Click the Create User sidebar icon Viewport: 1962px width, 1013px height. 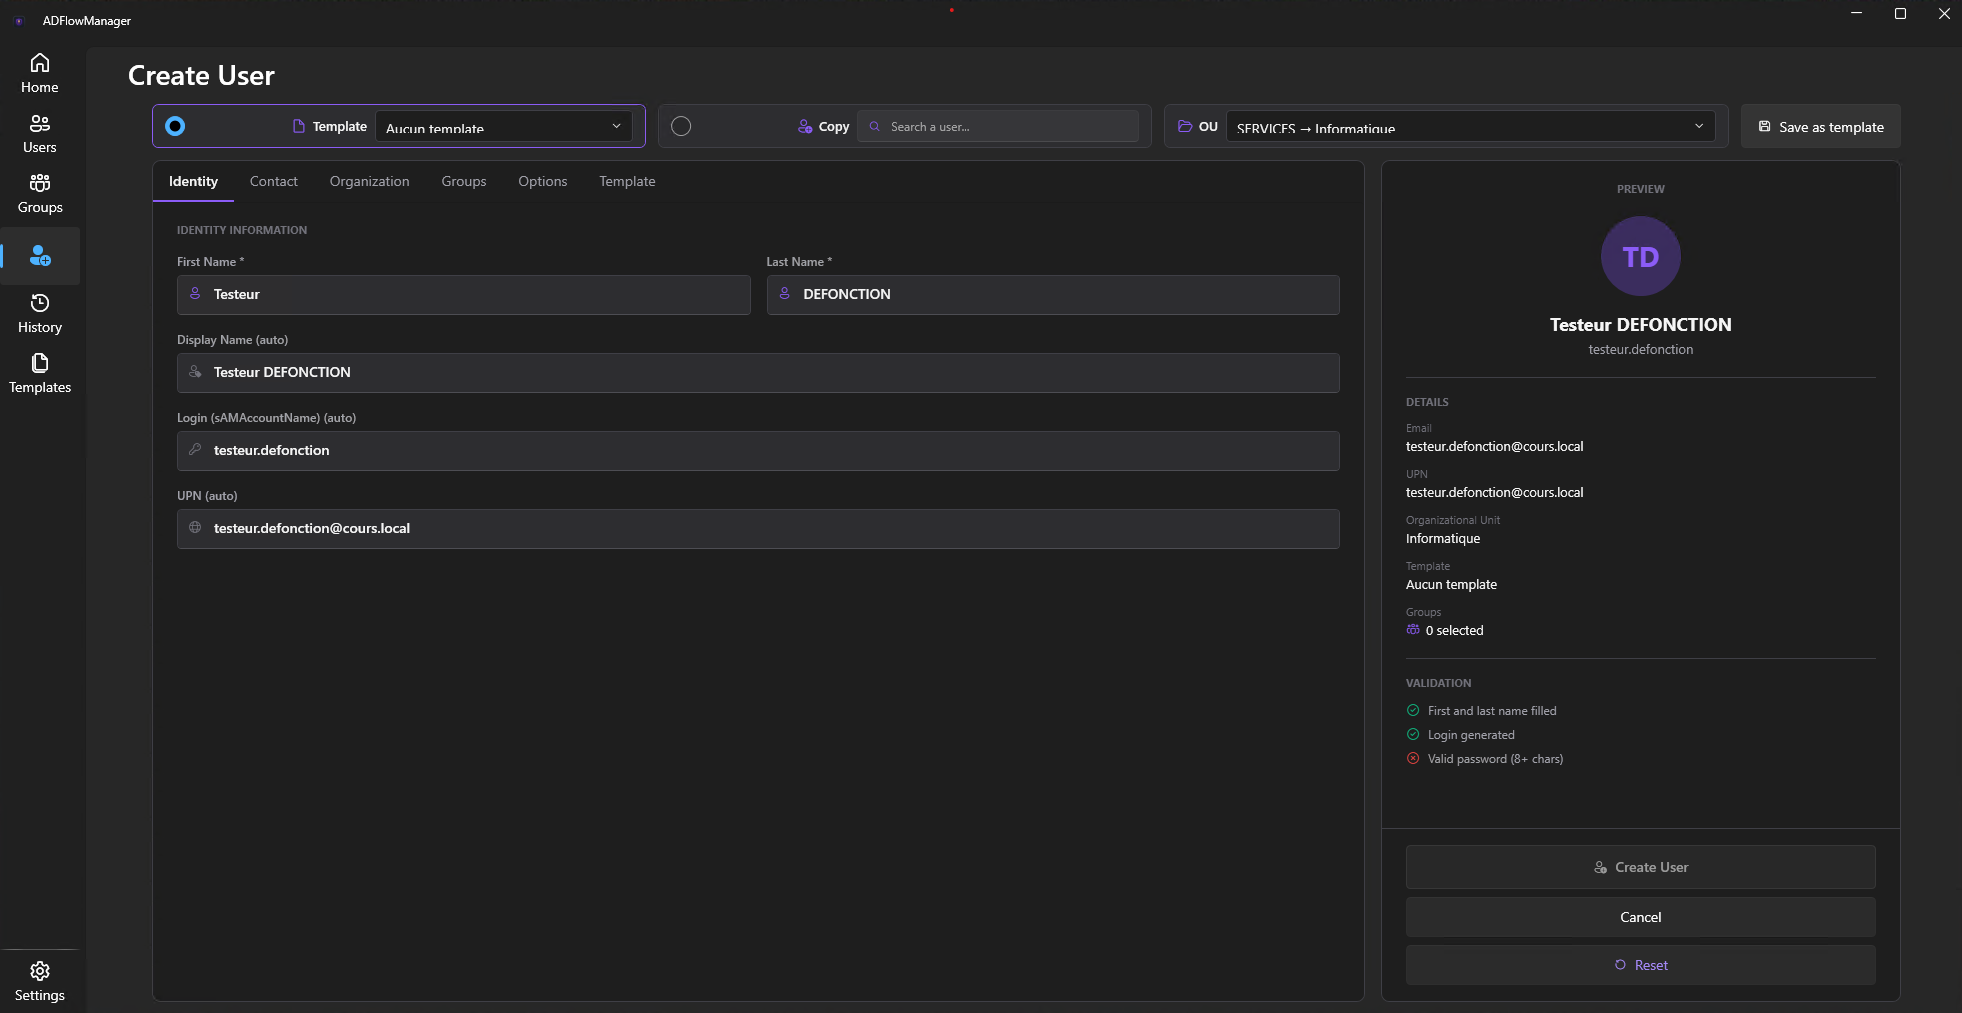pyautogui.click(x=40, y=256)
